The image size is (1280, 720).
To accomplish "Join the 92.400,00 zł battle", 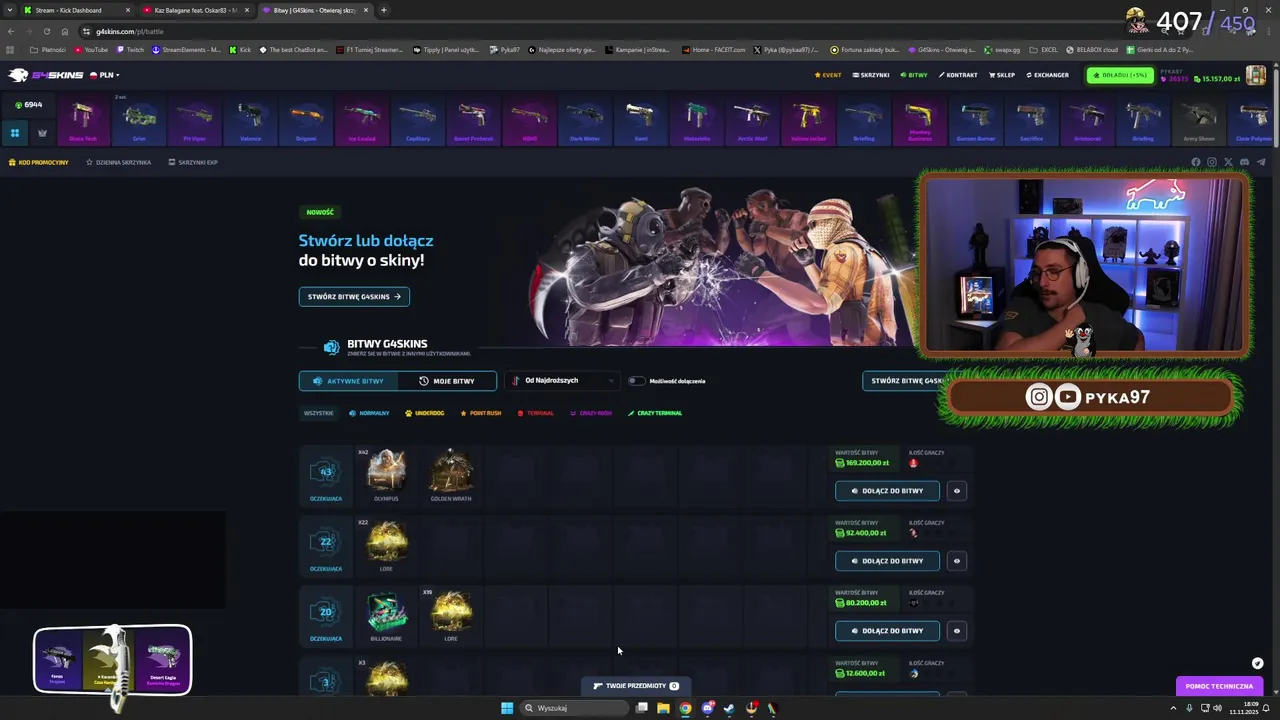I will click(x=887, y=561).
